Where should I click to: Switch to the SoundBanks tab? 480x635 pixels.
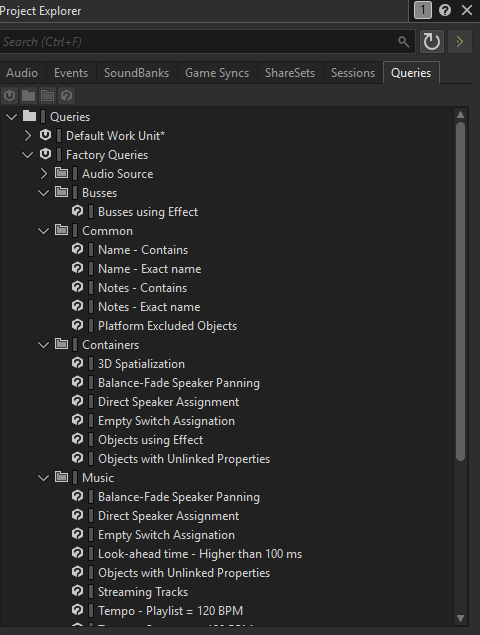pos(137,73)
